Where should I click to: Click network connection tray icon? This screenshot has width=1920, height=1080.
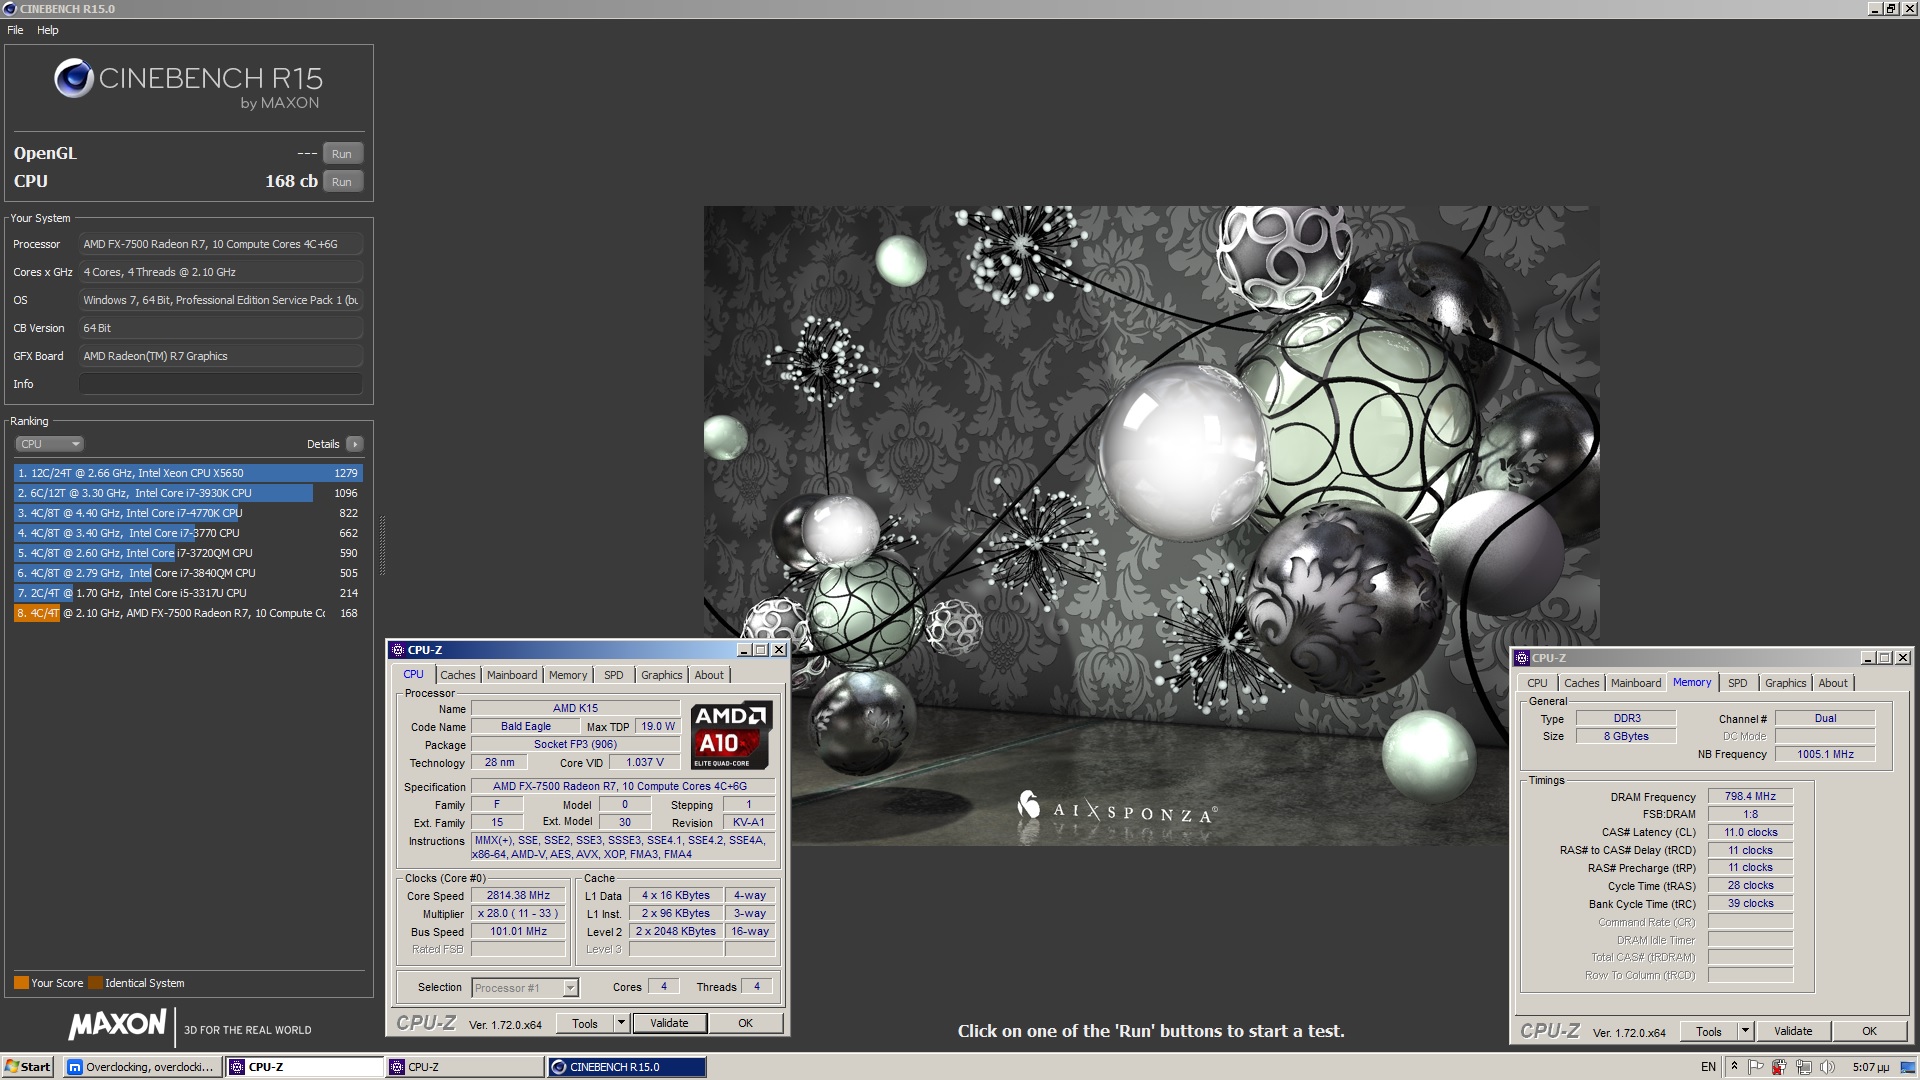point(1803,1067)
